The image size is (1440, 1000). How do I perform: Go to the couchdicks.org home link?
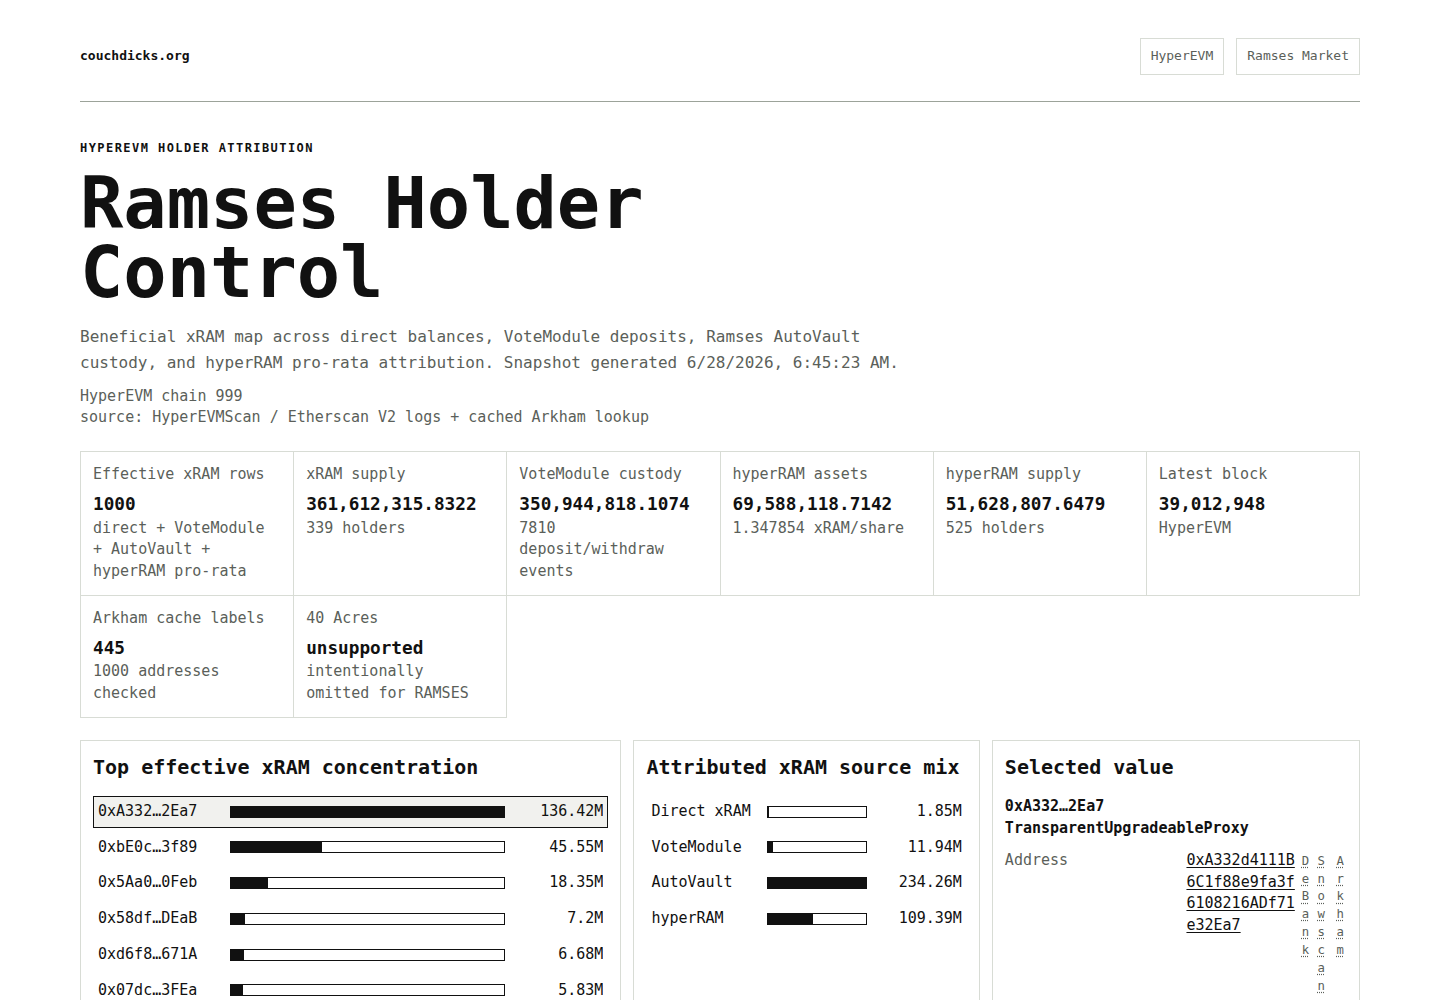point(135,56)
